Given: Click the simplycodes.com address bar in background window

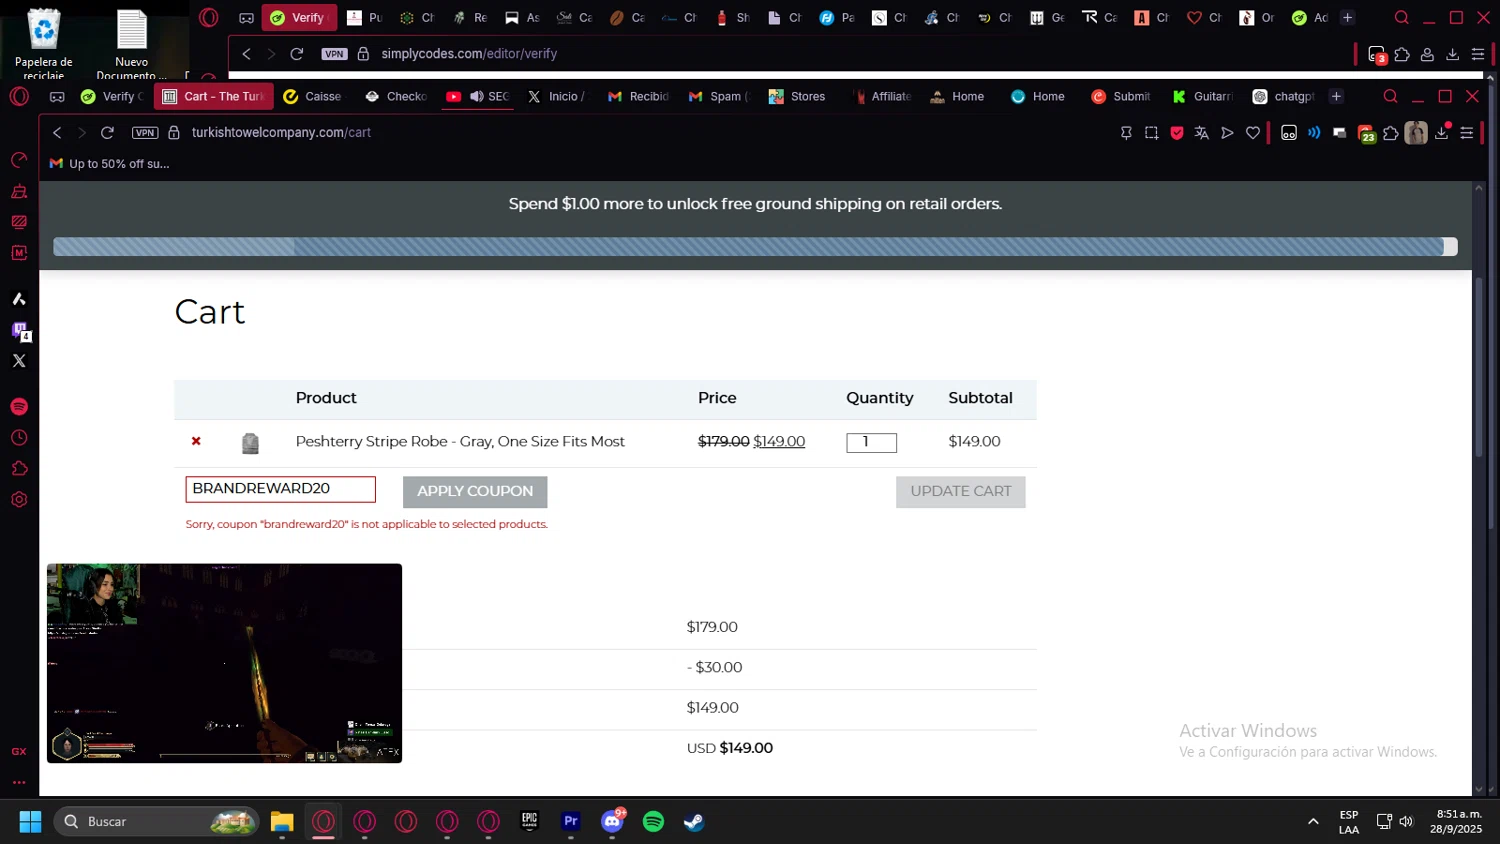Looking at the screenshot, I should [x=469, y=54].
